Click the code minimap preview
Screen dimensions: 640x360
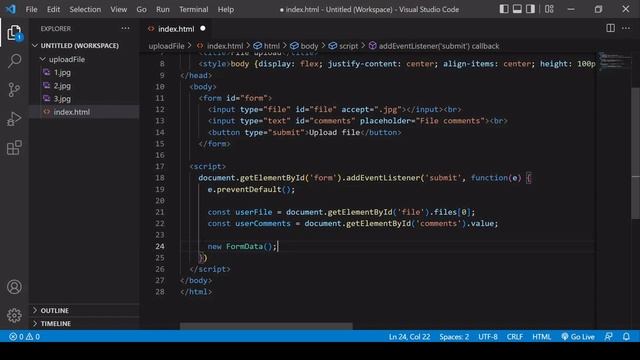tap(614, 60)
